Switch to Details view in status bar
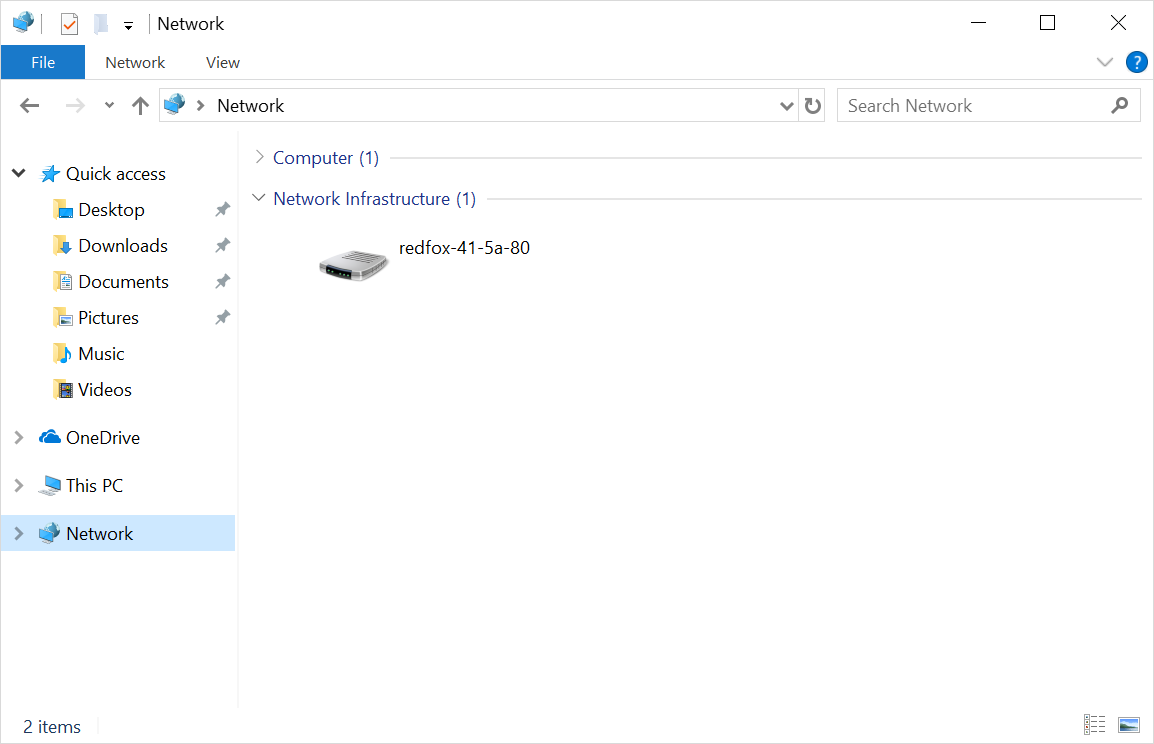1154x744 pixels. pos(1094,725)
